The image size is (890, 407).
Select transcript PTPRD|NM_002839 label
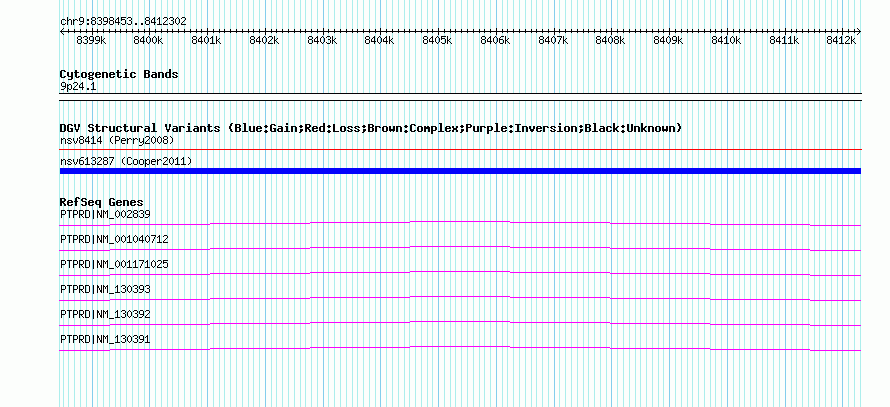tap(105, 215)
